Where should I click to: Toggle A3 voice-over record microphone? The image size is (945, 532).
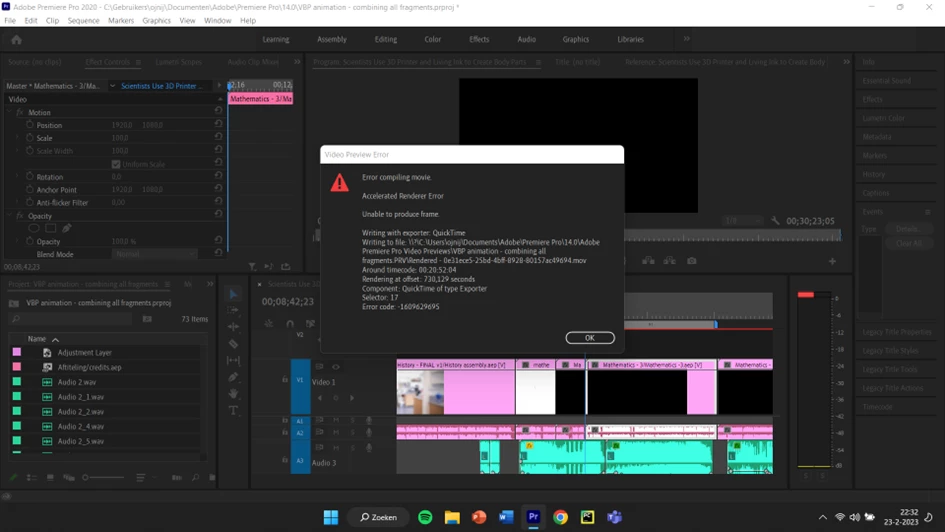click(369, 448)
